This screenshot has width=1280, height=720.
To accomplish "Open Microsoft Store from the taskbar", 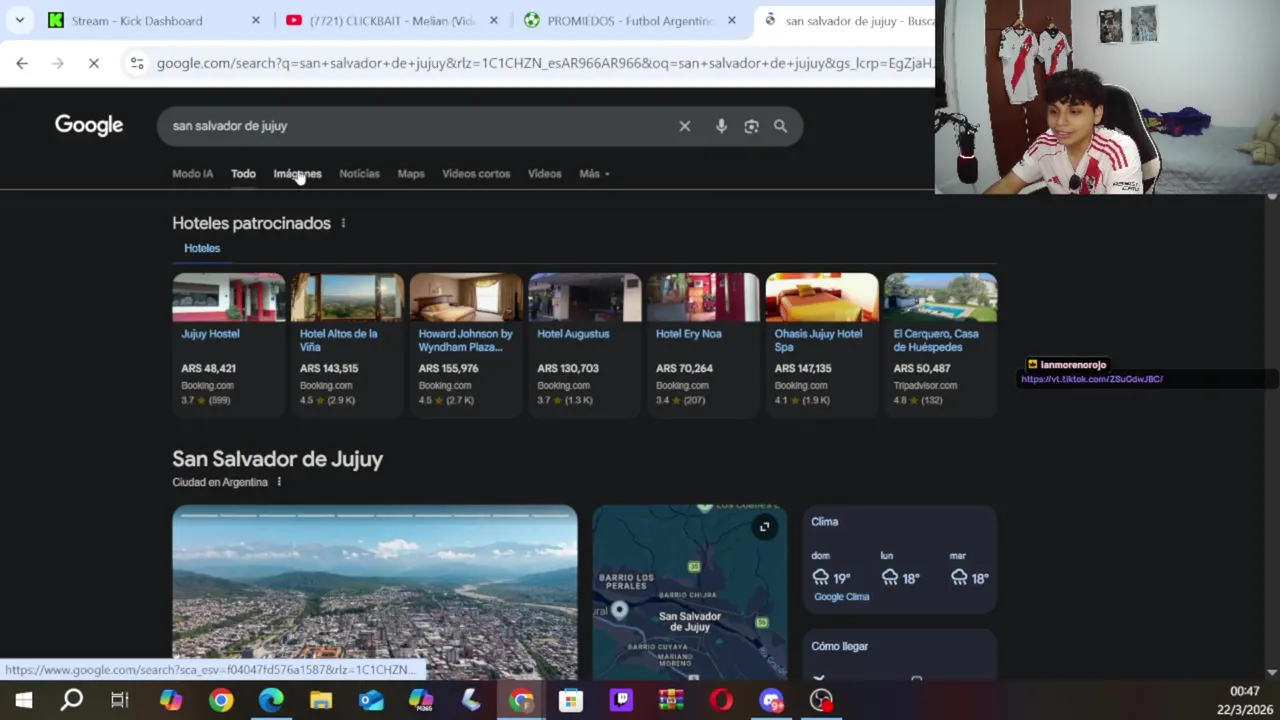I will [x=571, y=700].
